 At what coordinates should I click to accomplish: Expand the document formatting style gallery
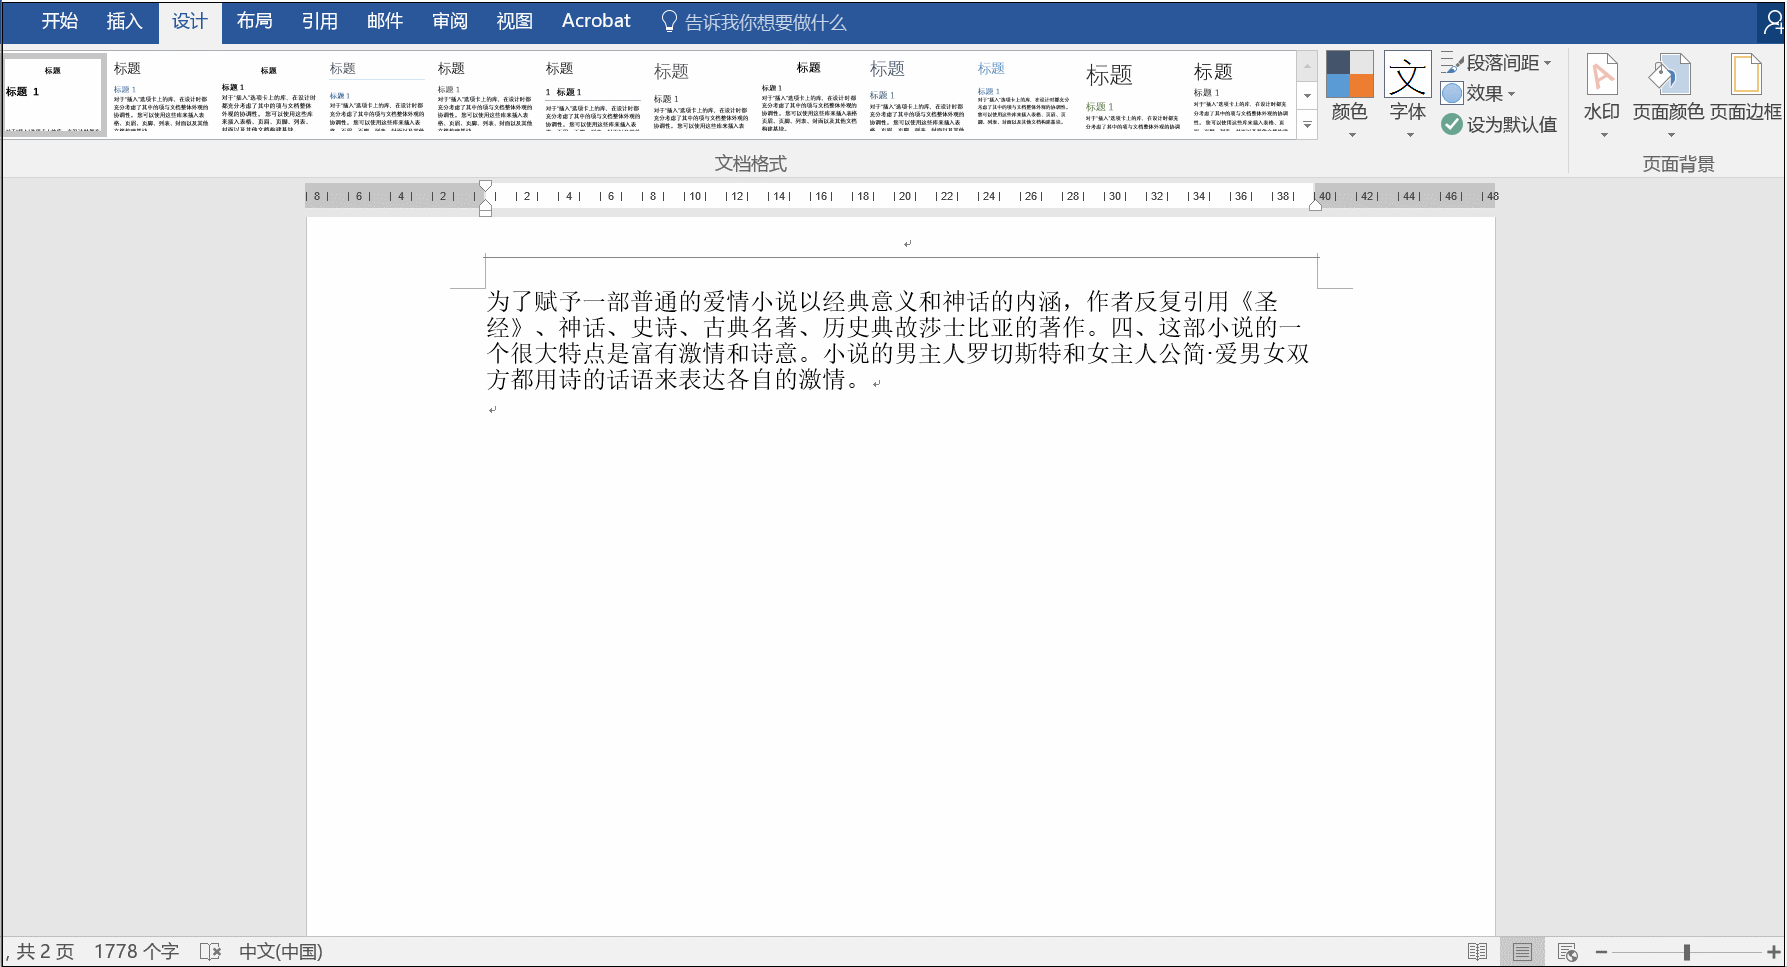tap(1307, 126)
